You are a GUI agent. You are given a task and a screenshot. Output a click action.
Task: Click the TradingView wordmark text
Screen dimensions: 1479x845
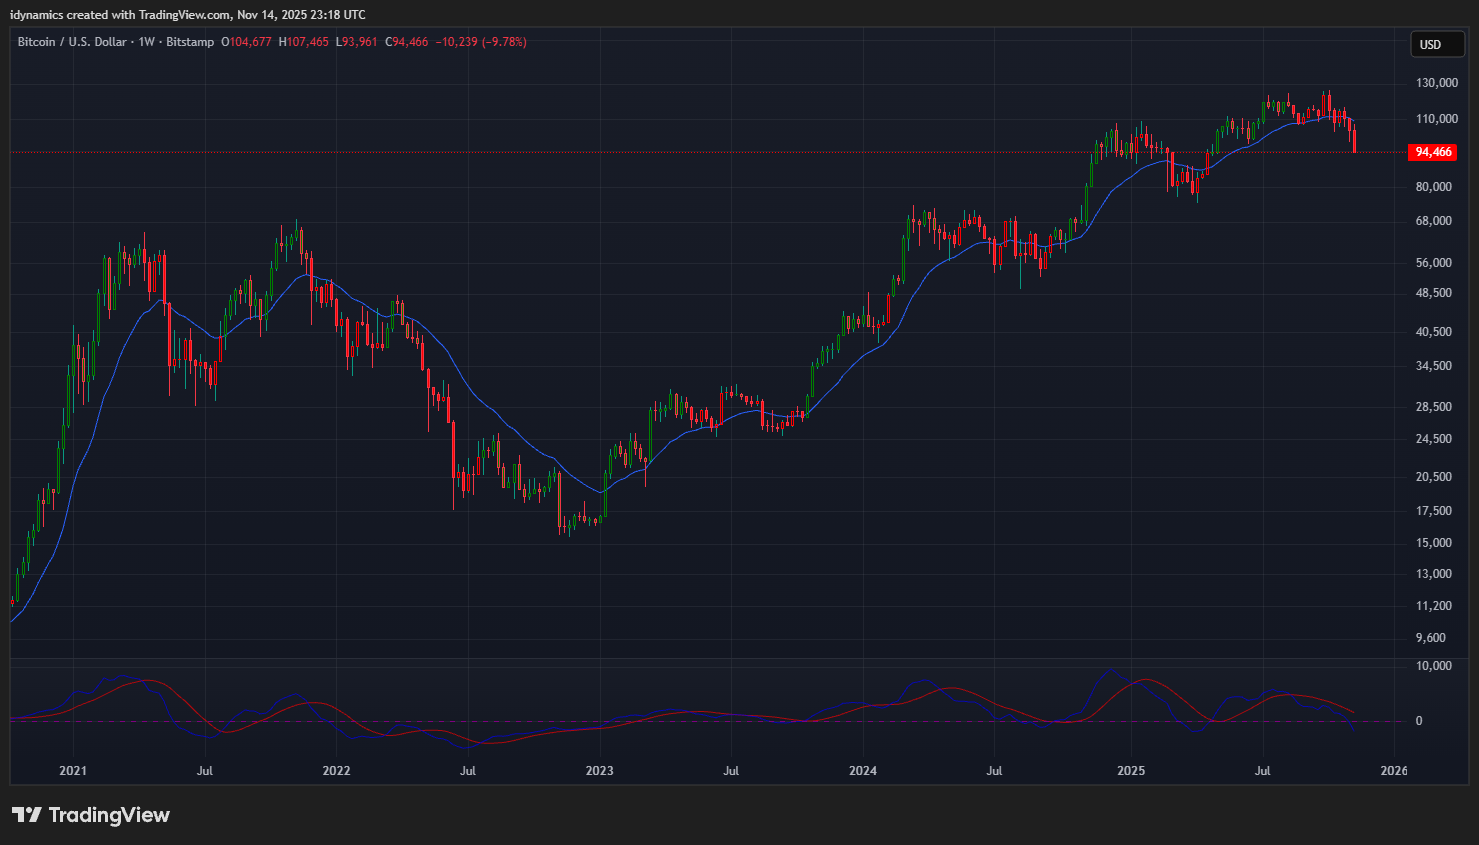(109, 815)
